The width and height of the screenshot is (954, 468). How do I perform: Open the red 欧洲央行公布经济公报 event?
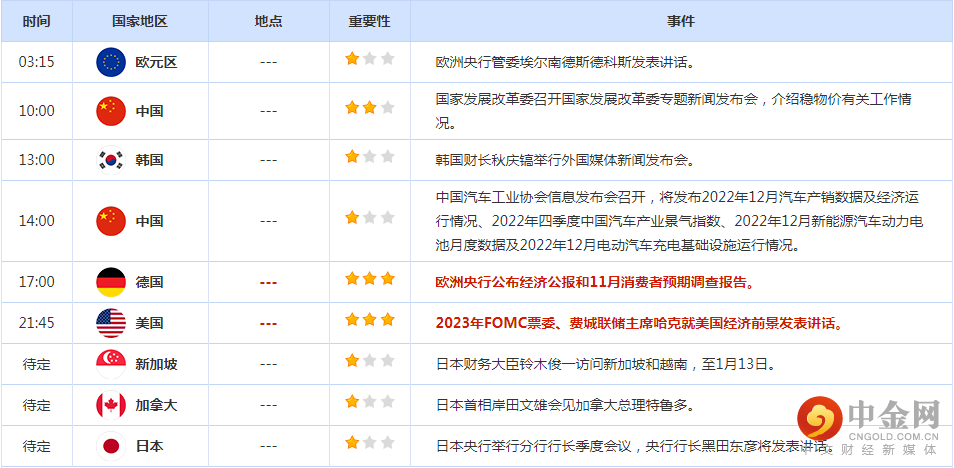click(x=595, y=282)
